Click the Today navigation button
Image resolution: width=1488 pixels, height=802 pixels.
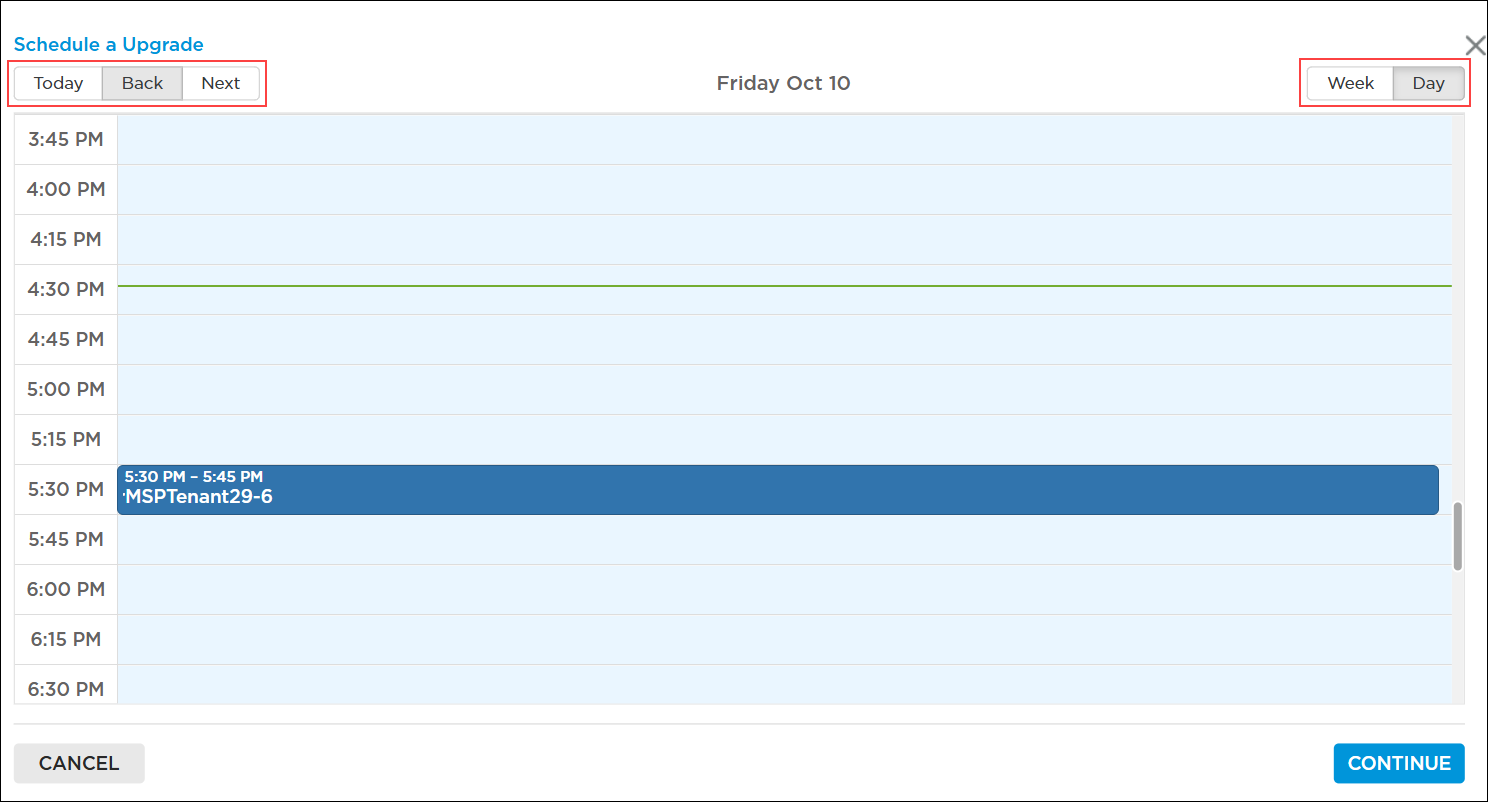58,83
